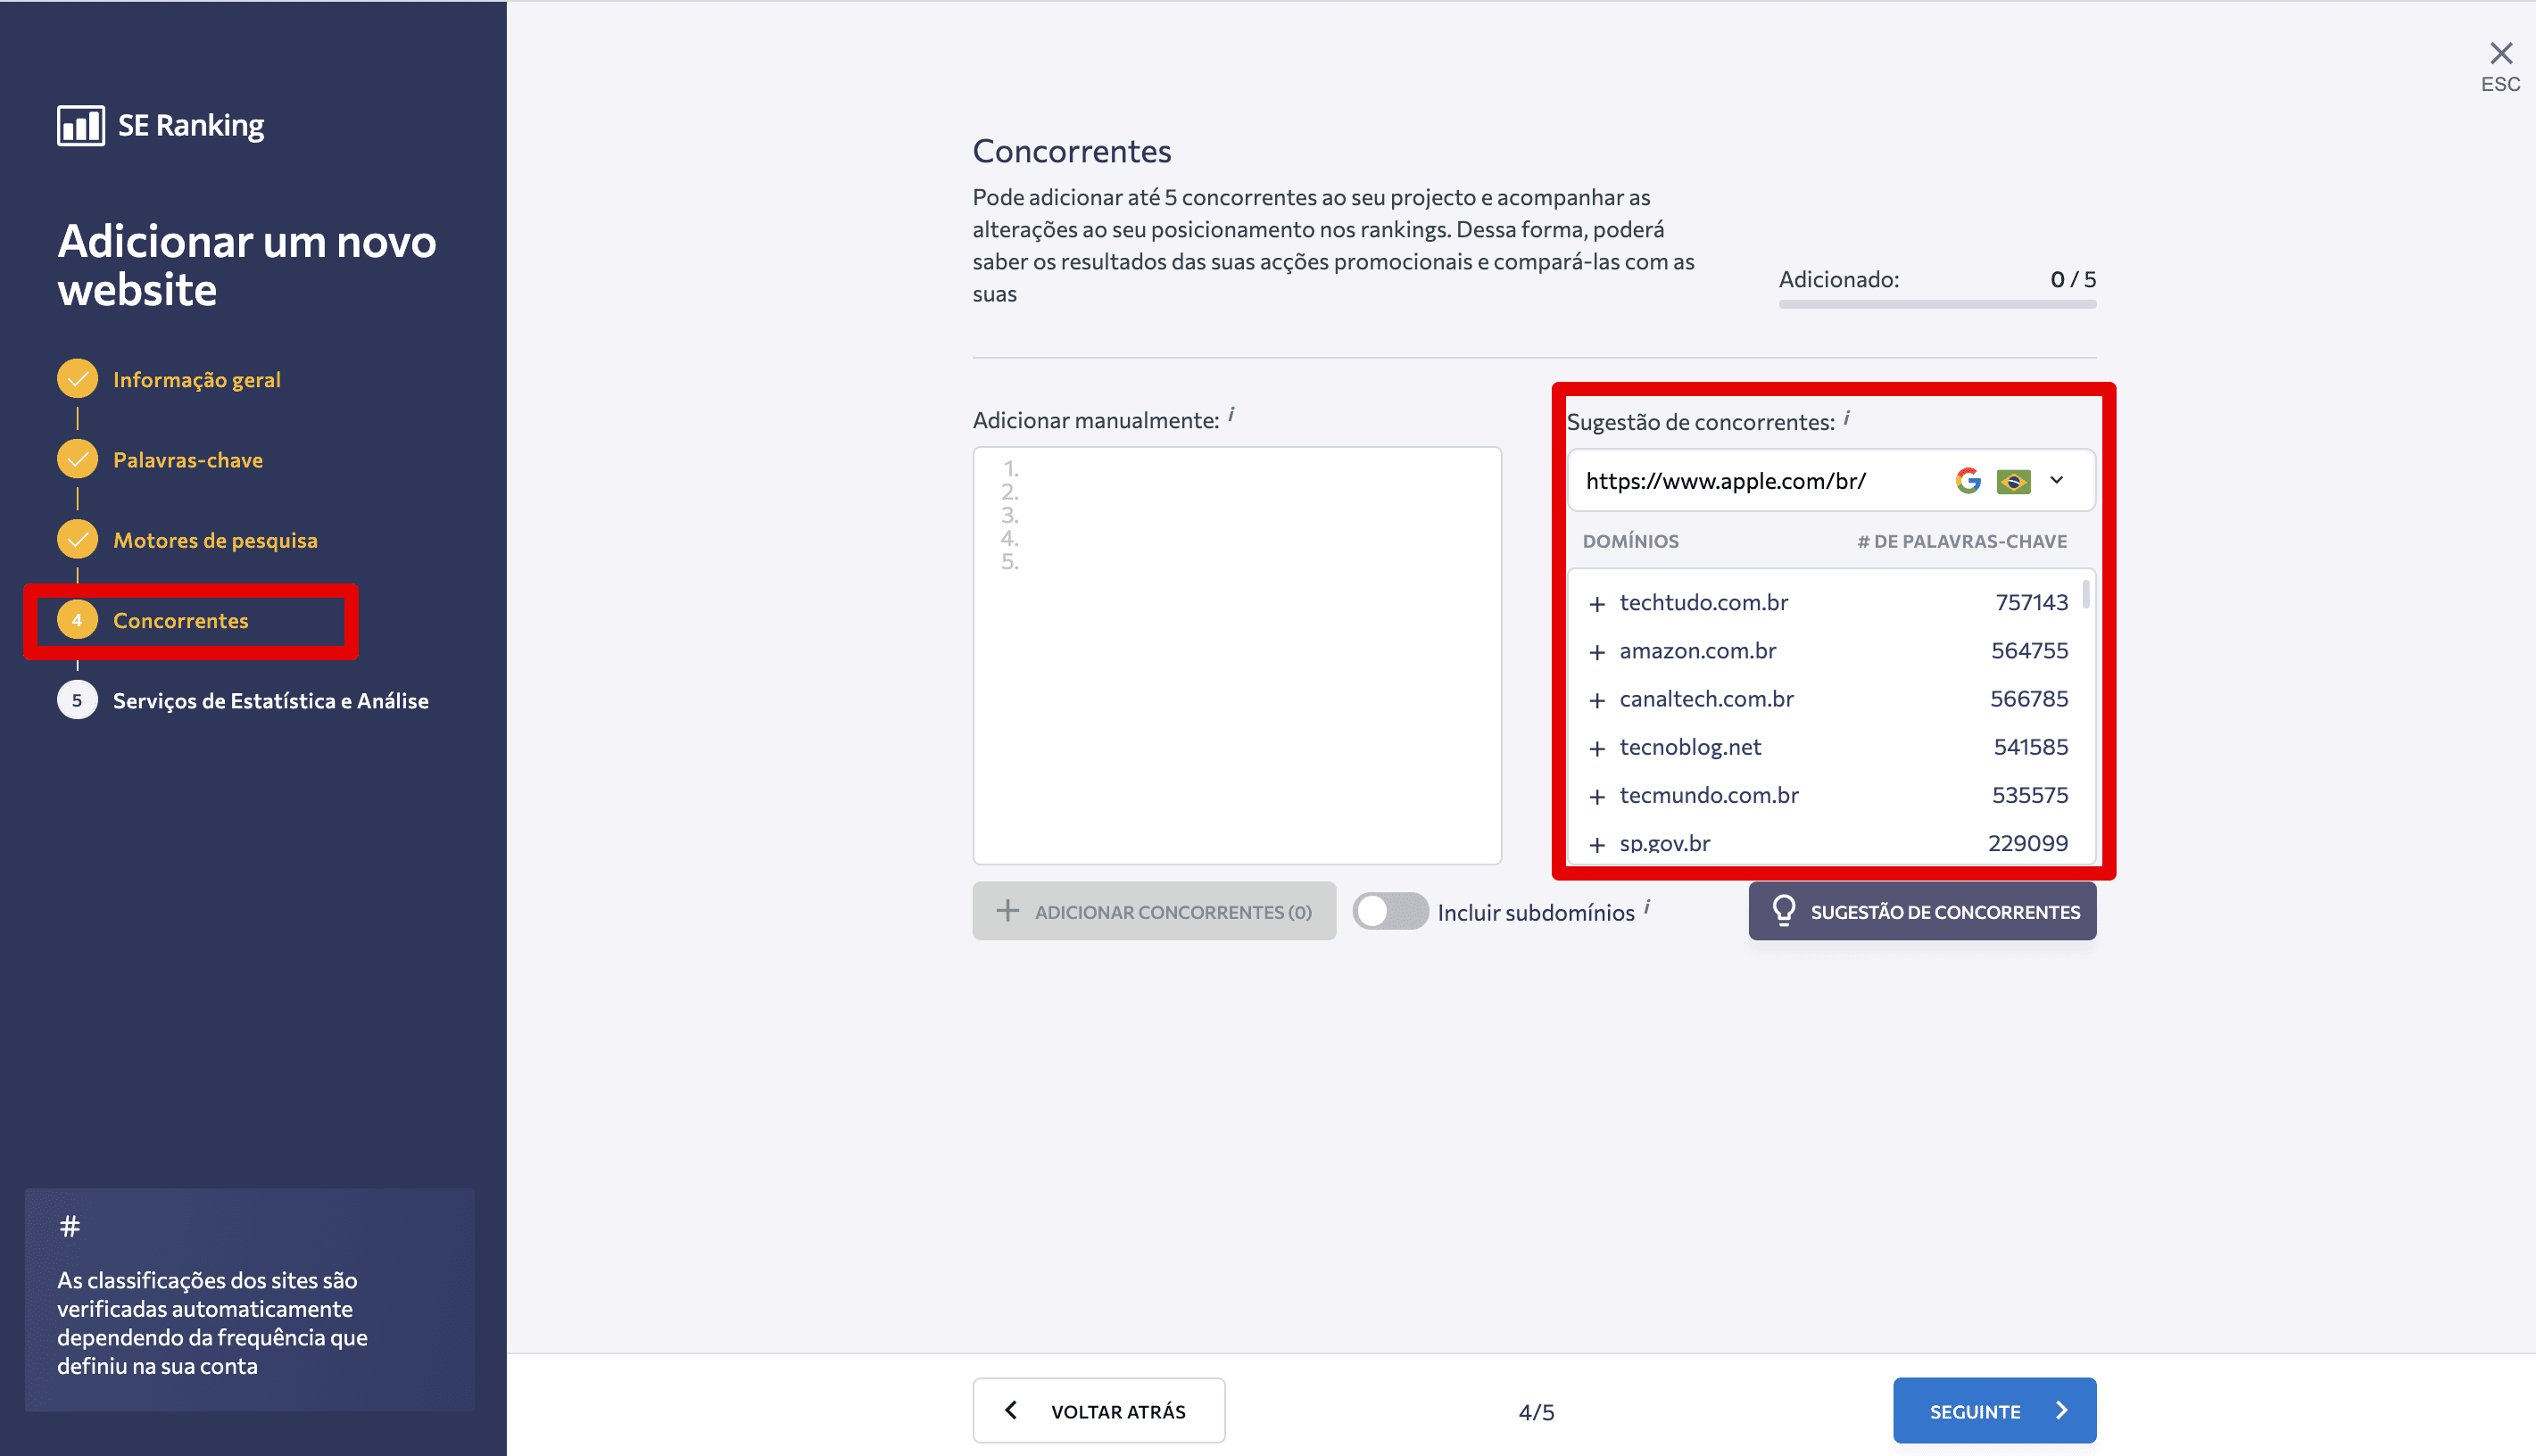The height and width of the screenshot is (1456, 2536).
Task: Open the Motores de pesquisa step
Action: point(215,540)
